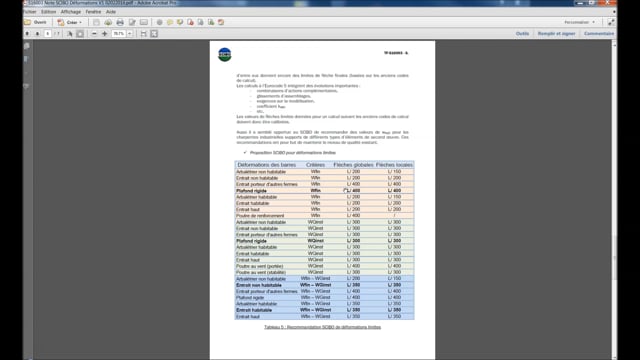Activate the text selection cursor tool
This screenshot has height=360, width=640.
[69, 33]
